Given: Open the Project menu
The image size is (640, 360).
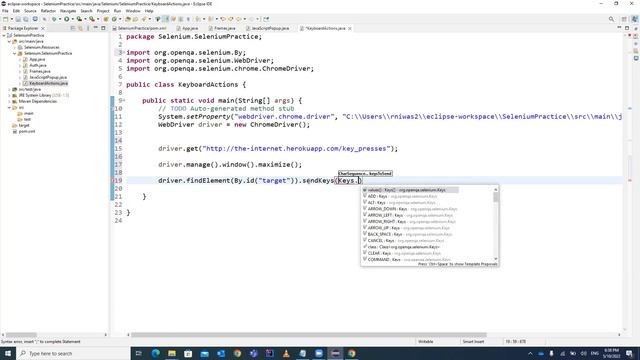Looking at the screenshot, I should [x=103, y=11].
